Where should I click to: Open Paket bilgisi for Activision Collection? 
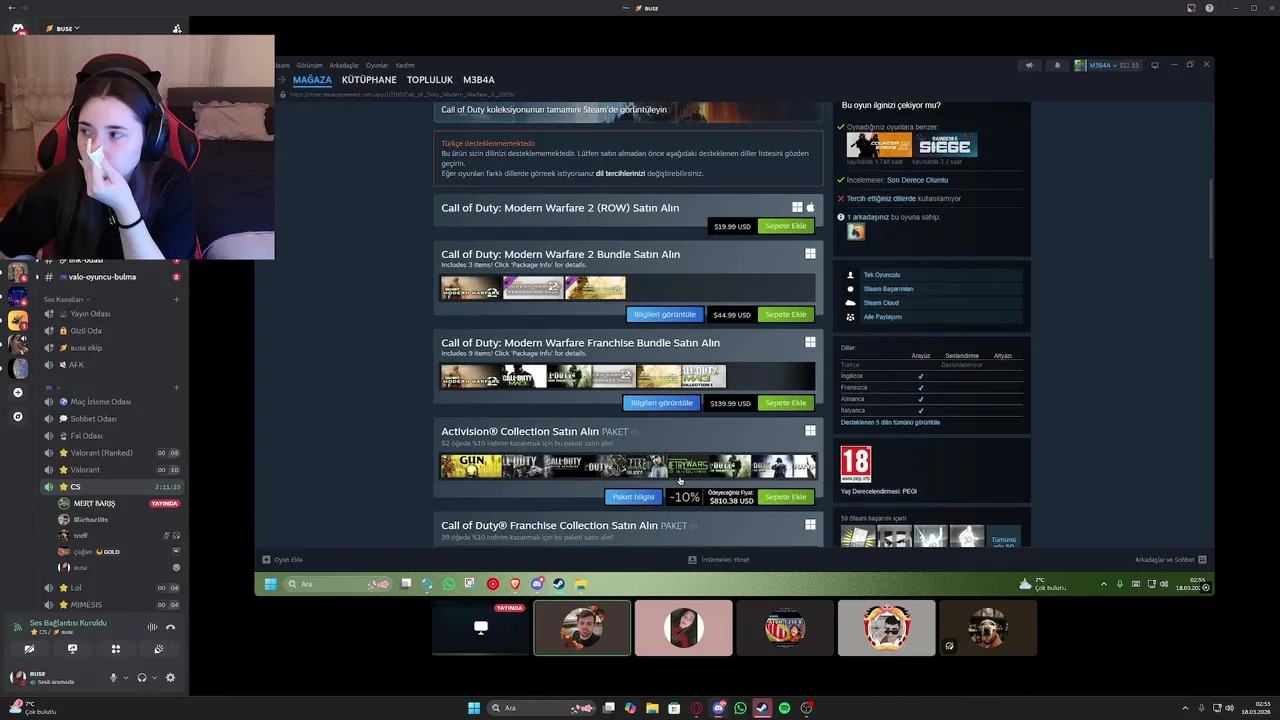click(x=633, y=497)
